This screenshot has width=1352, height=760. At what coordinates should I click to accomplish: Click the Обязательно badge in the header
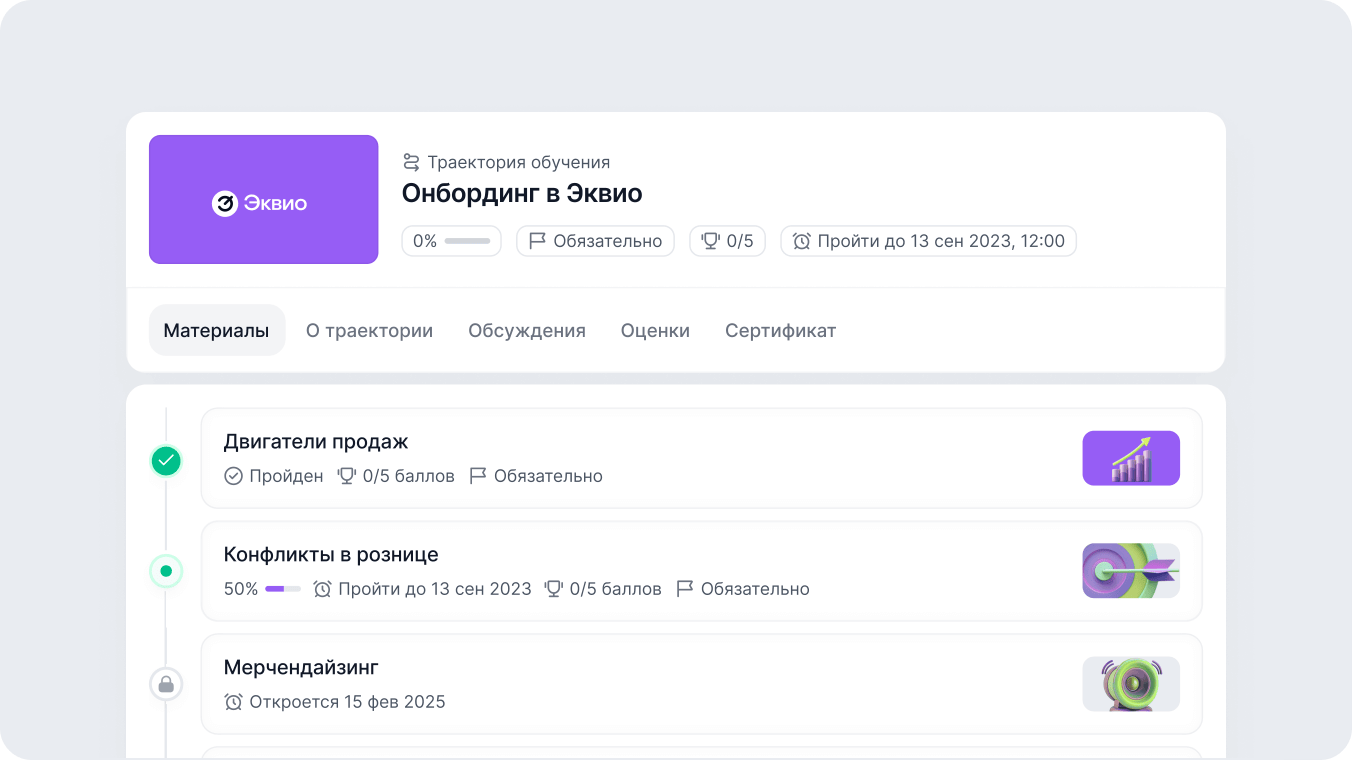click(595, 241)
